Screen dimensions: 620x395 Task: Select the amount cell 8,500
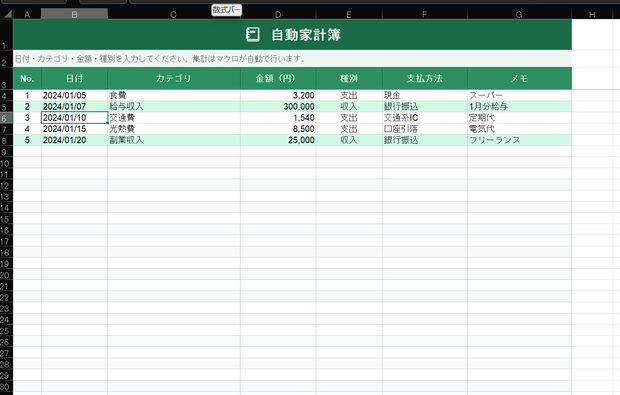278,129
